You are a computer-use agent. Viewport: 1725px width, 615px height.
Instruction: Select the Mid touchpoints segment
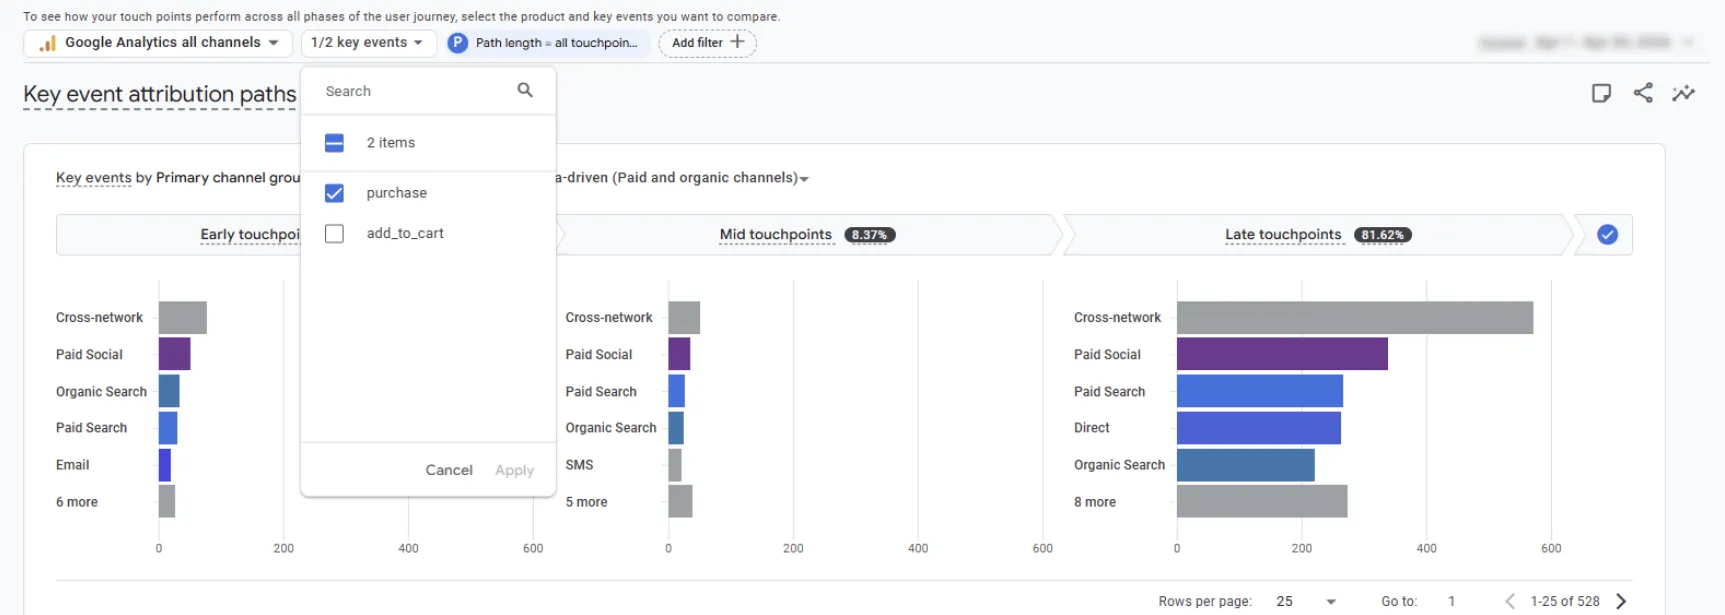click(806, 235)
